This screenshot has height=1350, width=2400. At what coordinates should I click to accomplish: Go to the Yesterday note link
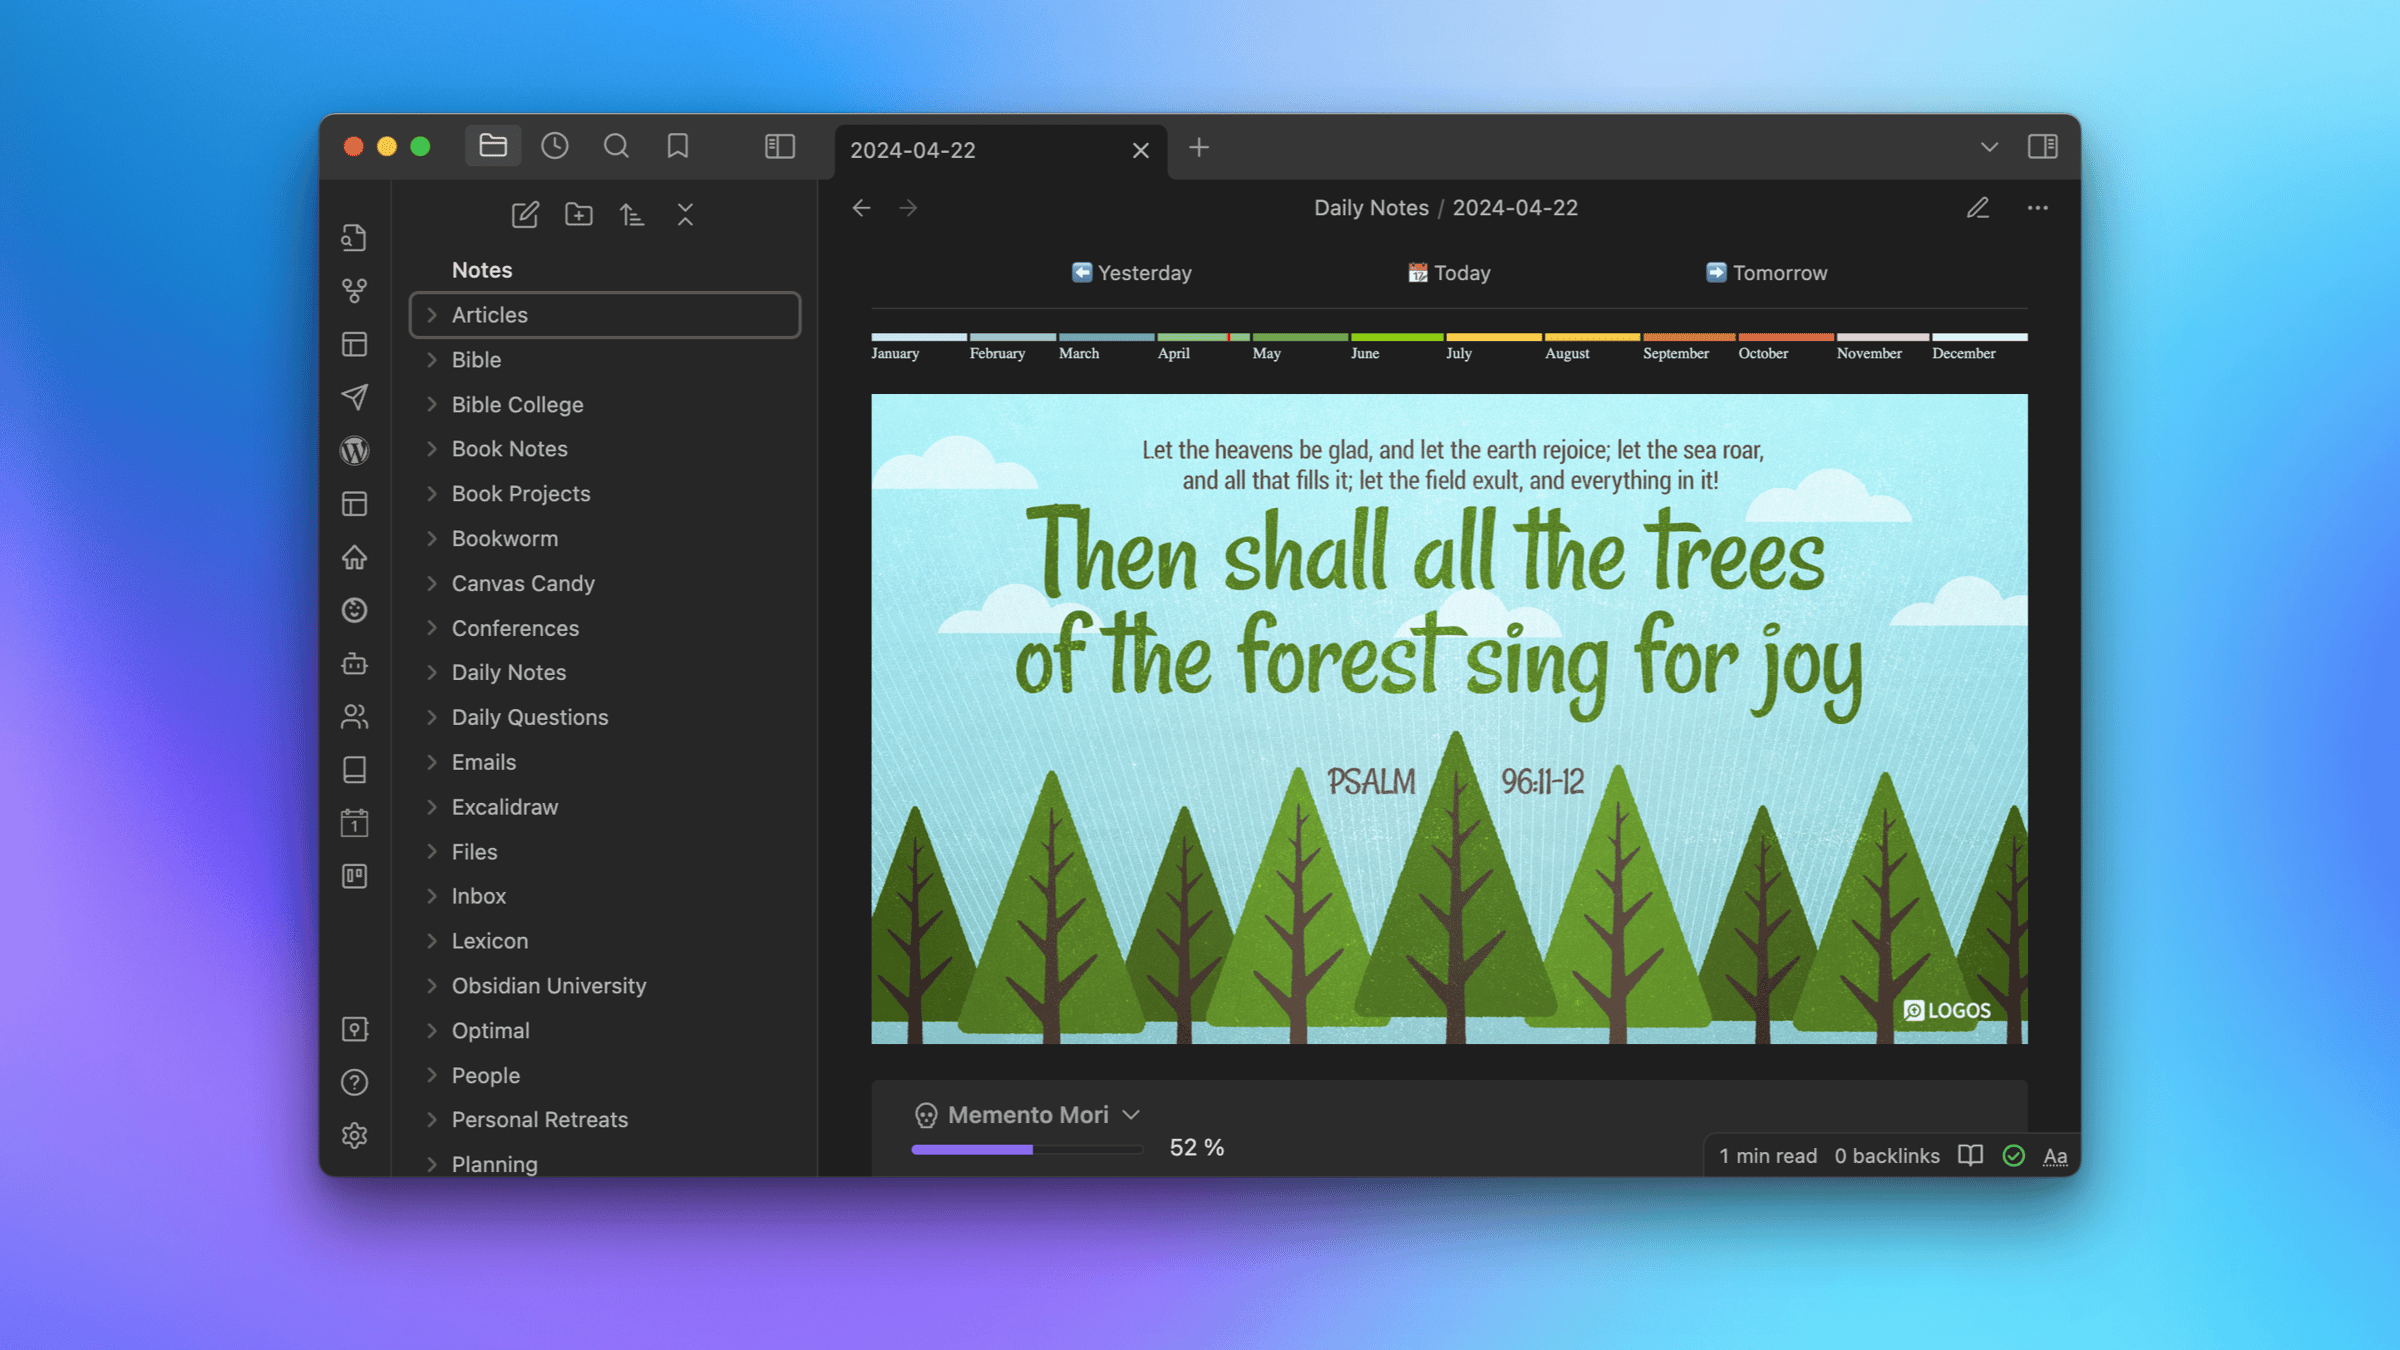pyautogui.click(x=1131, y=273)
